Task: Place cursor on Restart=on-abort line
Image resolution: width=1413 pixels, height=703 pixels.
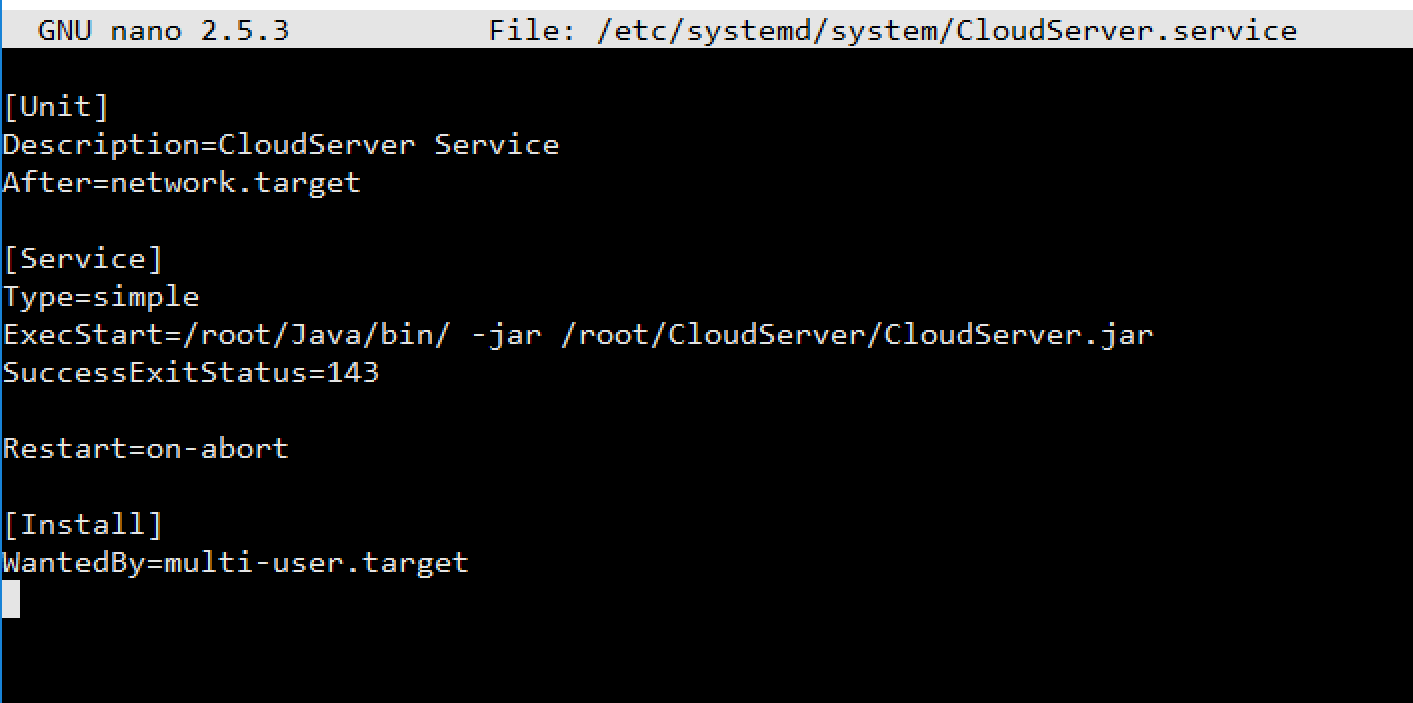Action: [x=145, y=449]
